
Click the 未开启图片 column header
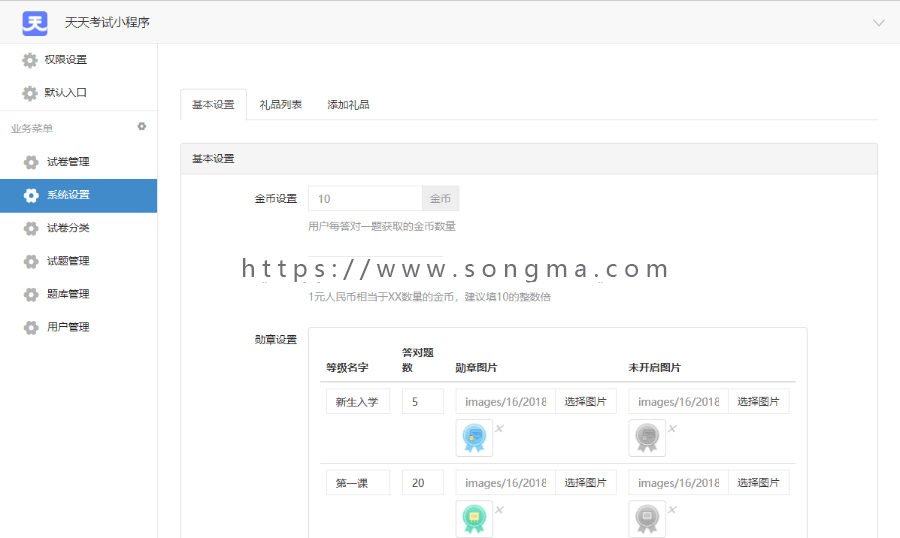pyautogui.click(x=654, y=367)
